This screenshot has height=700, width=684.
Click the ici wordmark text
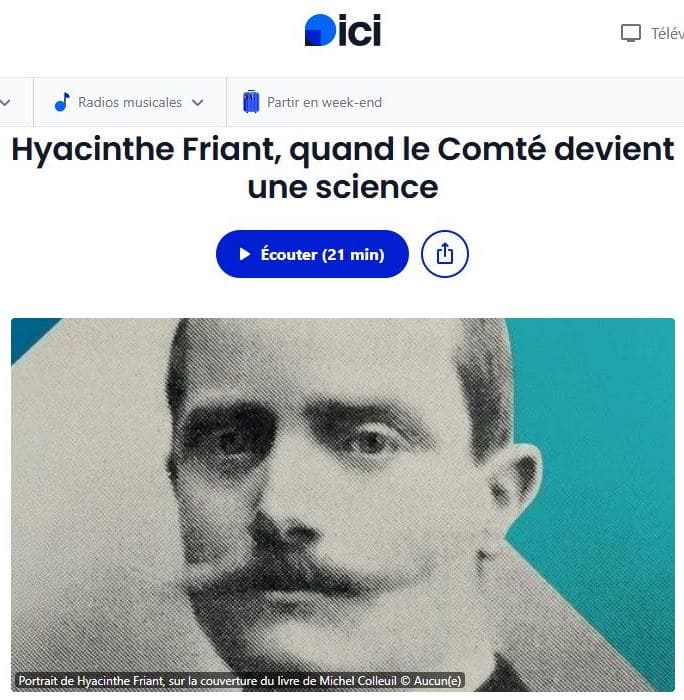click(x=360, y=30)
